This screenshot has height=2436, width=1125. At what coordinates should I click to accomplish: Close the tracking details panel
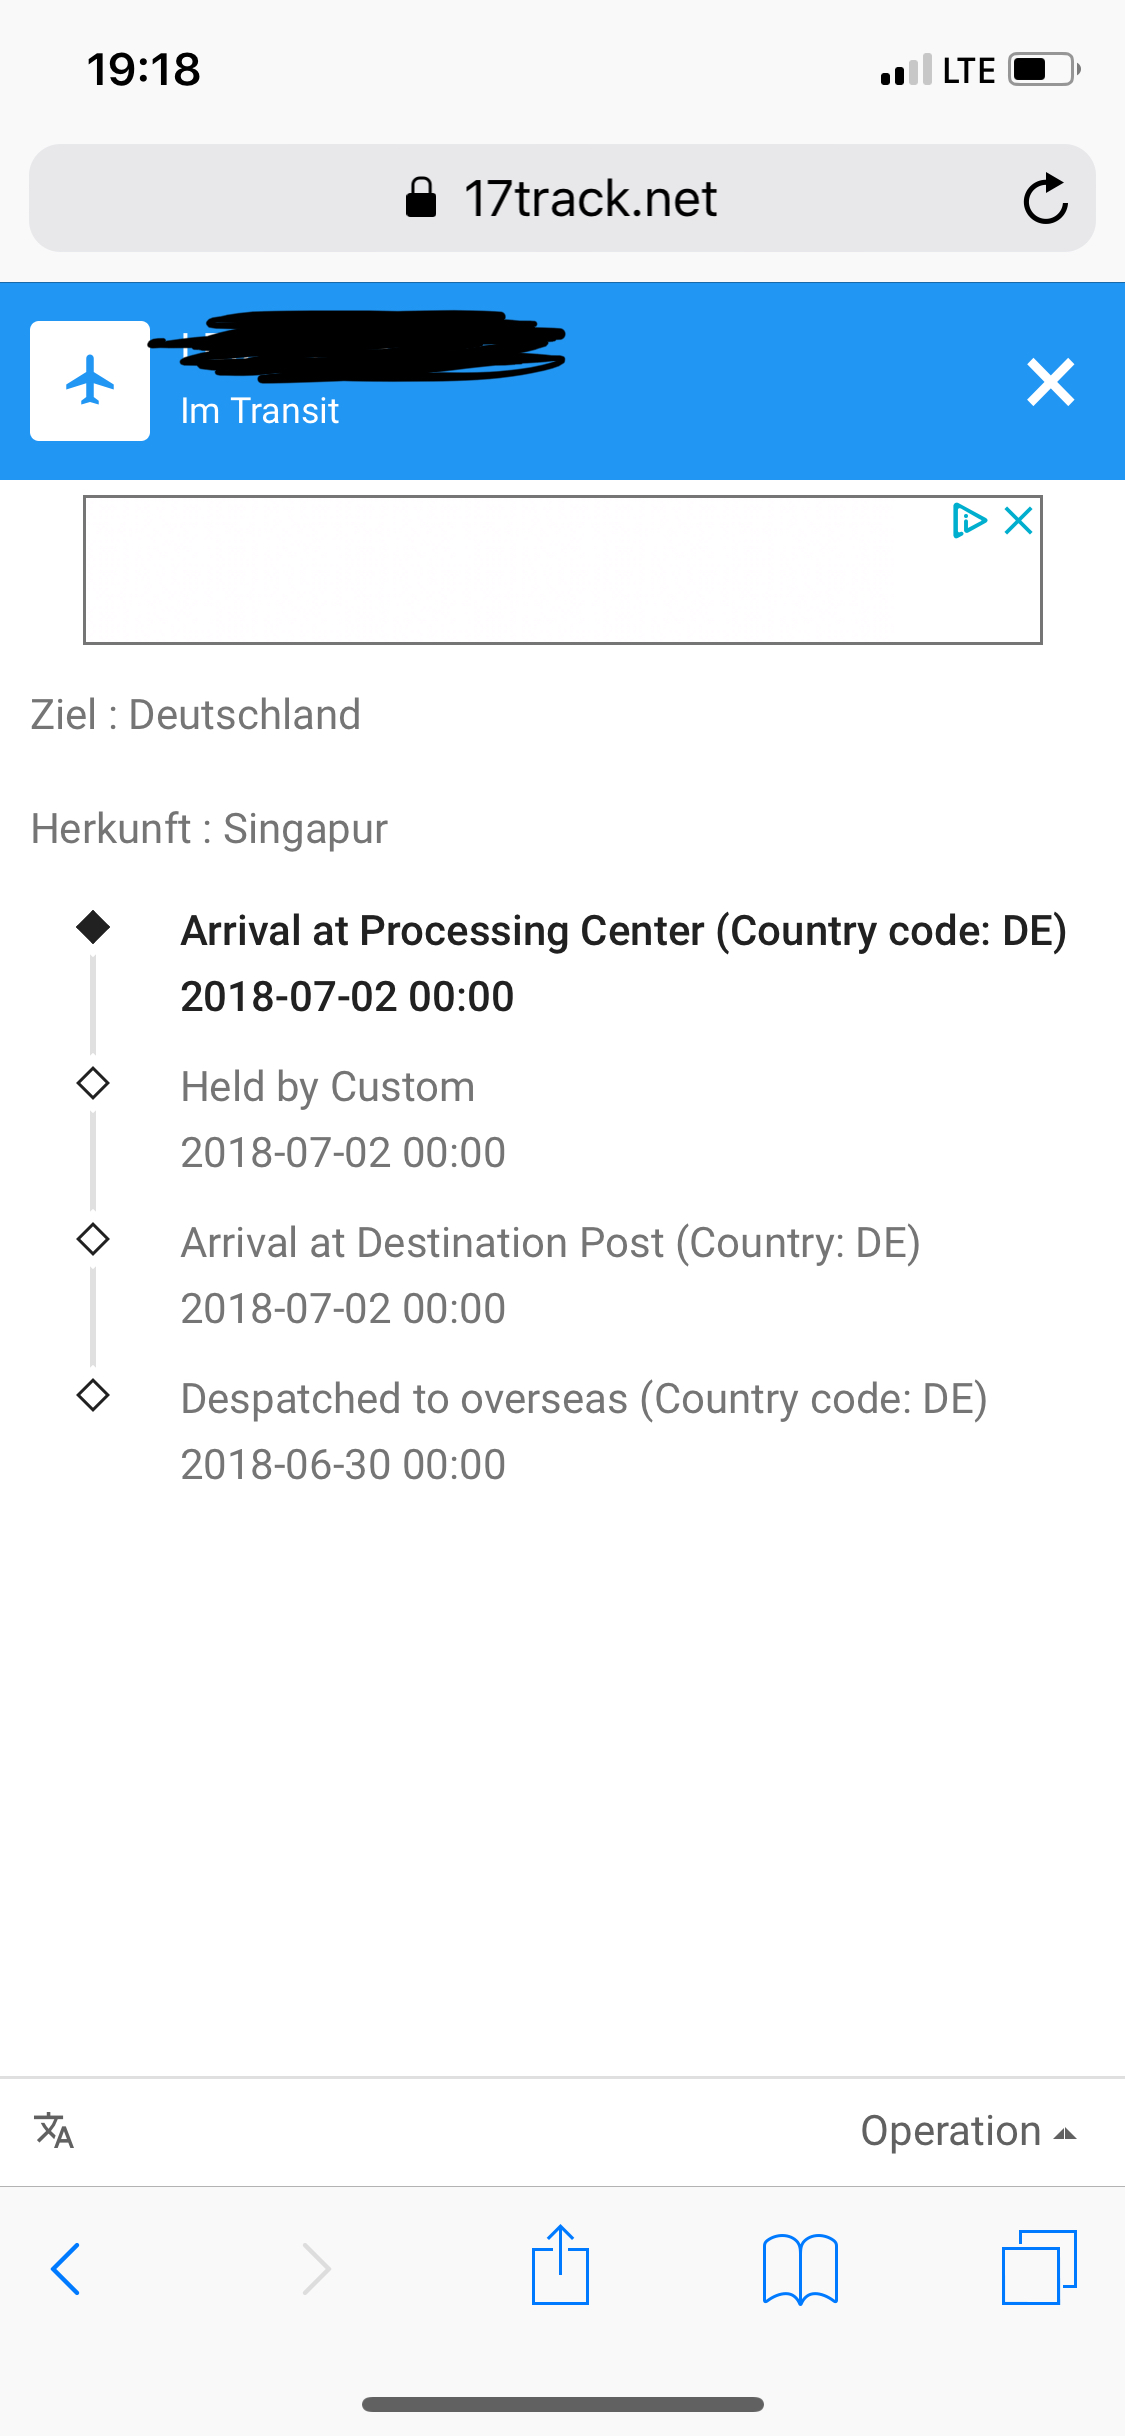click(1050, 382)
